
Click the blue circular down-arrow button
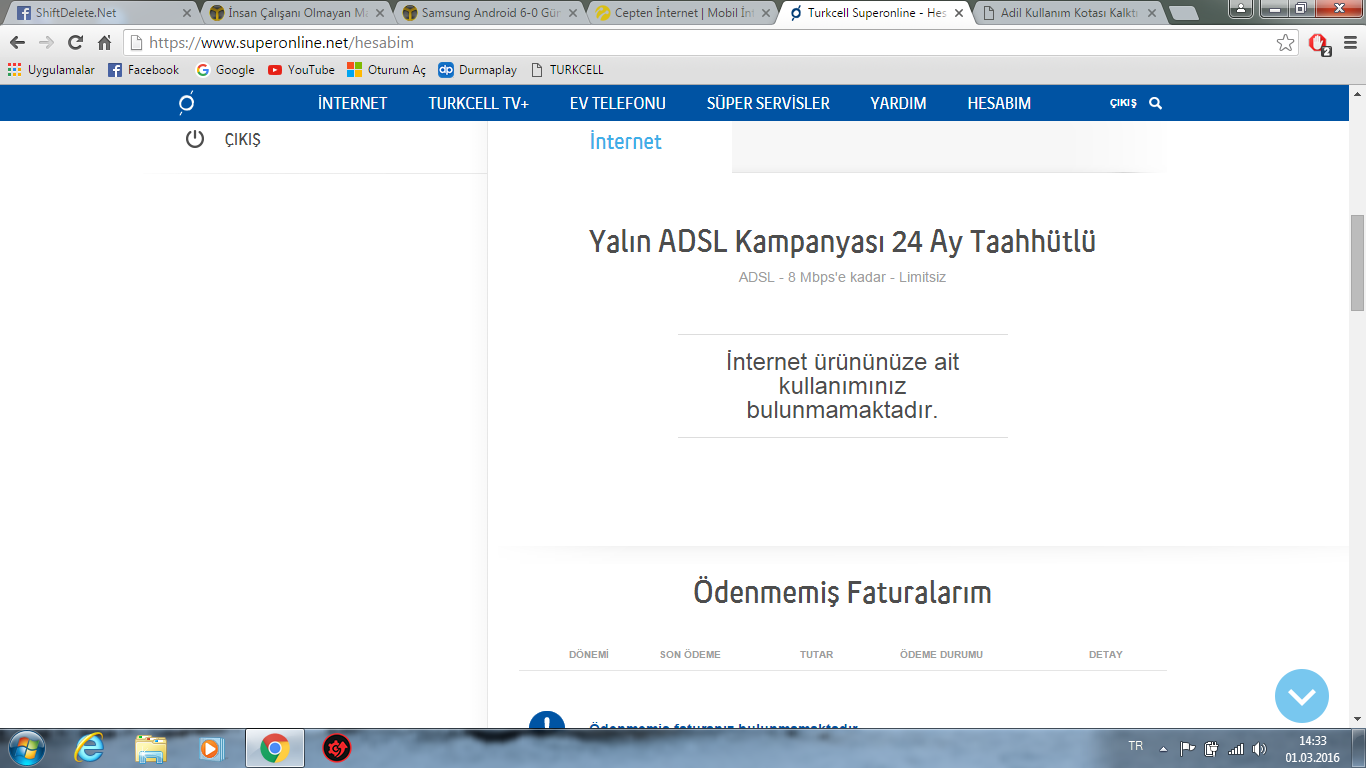click(x=1302, y=695)
